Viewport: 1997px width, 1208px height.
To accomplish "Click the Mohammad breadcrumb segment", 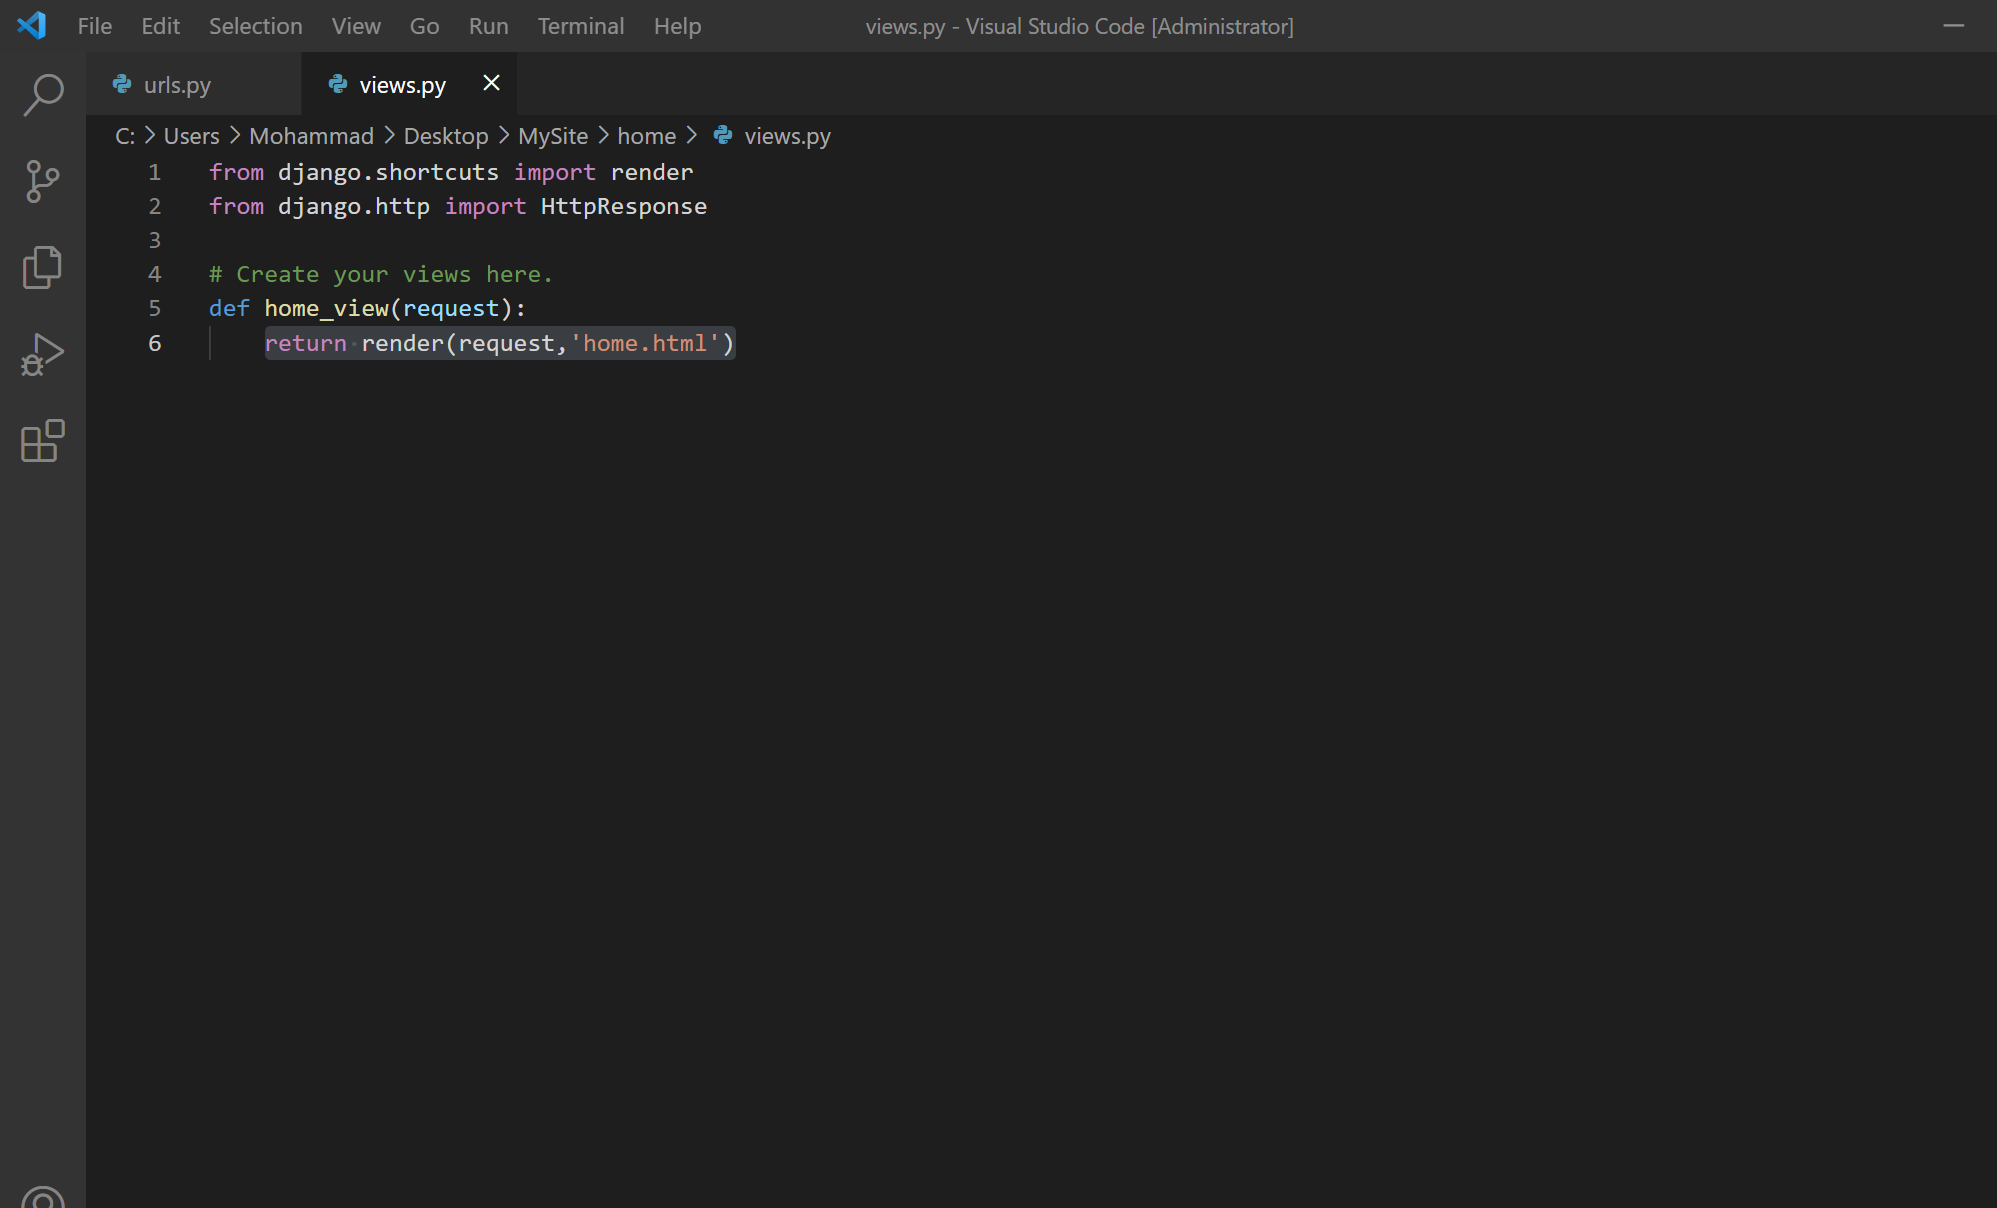I will point(311,136).
